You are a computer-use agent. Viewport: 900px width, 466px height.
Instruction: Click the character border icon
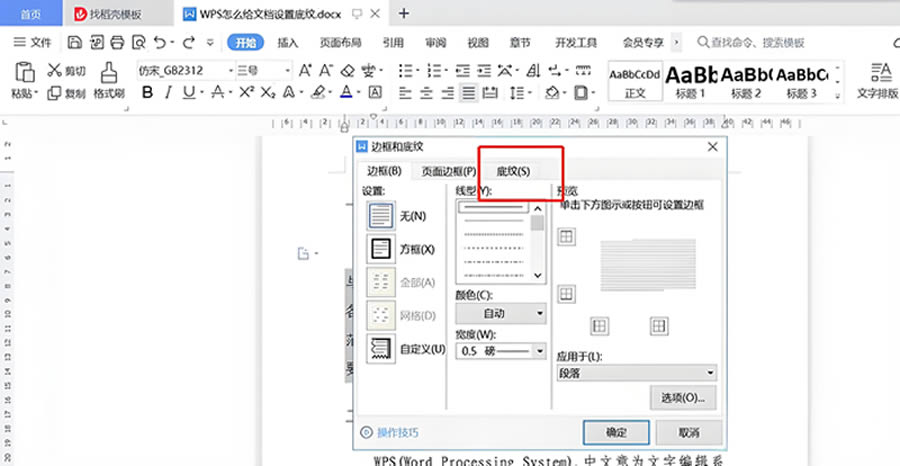pyautogui.click(x=375, y=92)
